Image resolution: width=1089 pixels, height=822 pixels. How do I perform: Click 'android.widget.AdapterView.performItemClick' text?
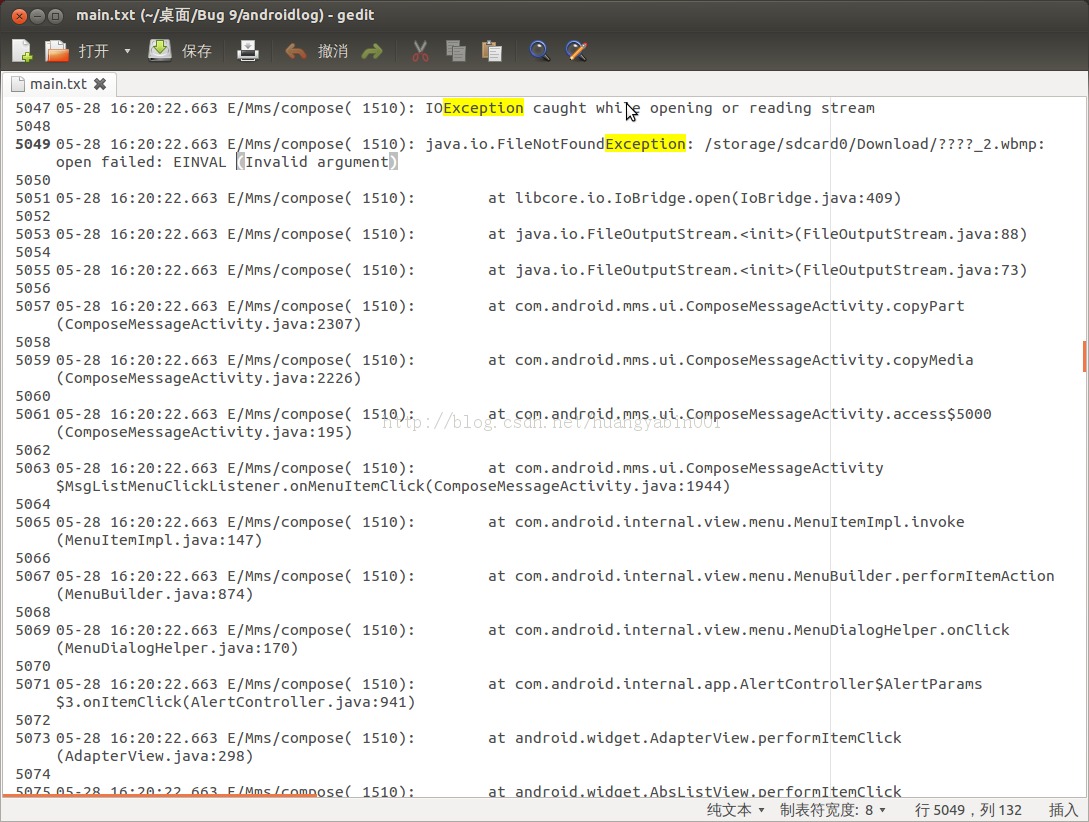click(708, 739)
